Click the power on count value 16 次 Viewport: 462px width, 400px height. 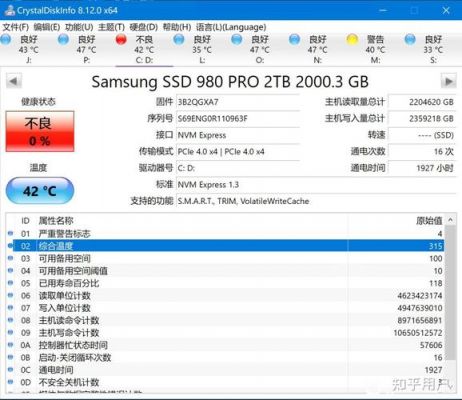click(x=422, y=152)
